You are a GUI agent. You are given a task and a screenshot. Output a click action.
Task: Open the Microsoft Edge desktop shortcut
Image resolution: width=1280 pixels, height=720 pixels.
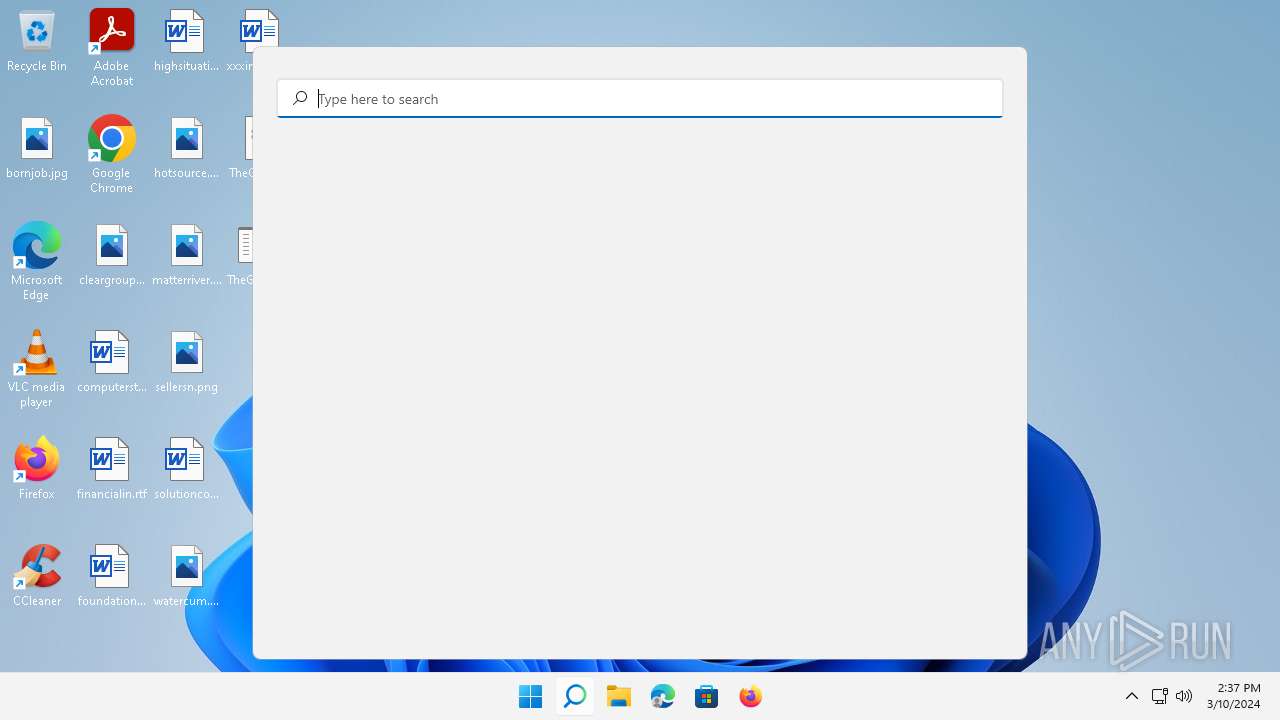(37, 262)
